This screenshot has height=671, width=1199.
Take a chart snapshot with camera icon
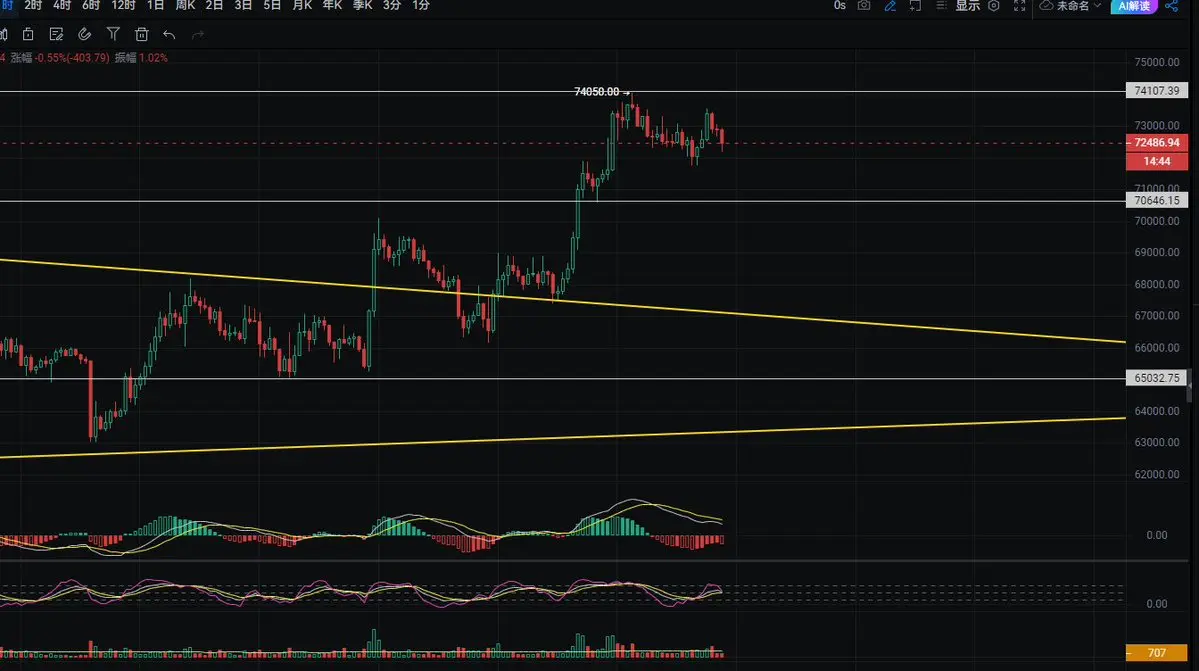[x=864, y=5]
